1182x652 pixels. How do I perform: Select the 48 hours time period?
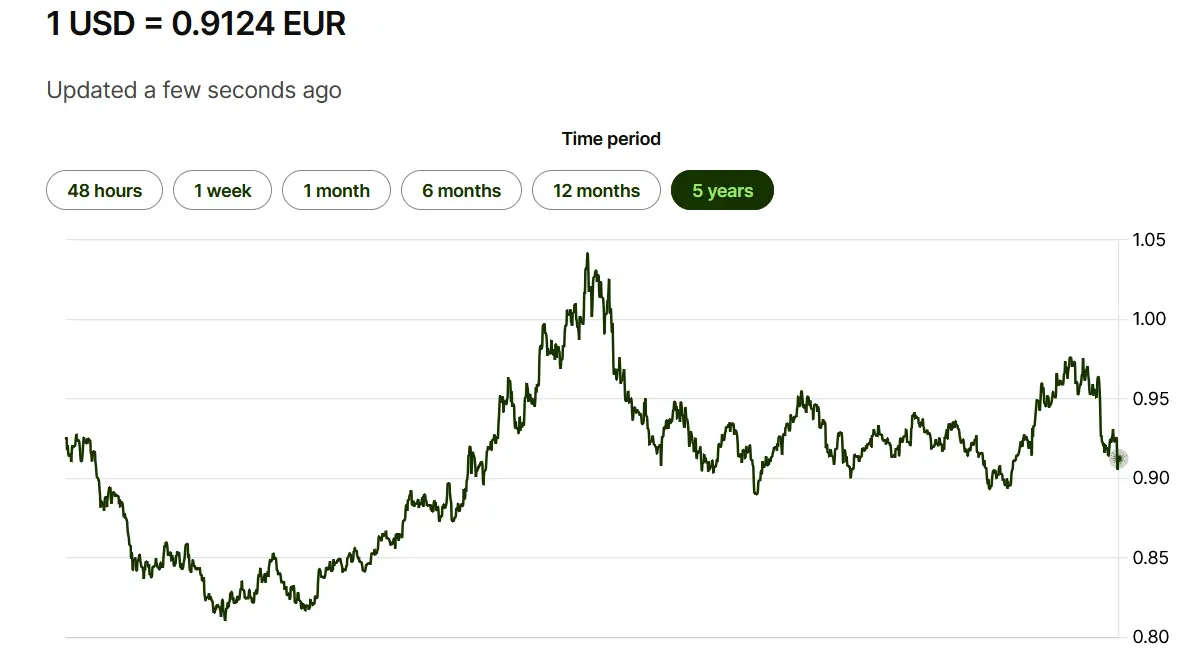[x=104, y=190]
